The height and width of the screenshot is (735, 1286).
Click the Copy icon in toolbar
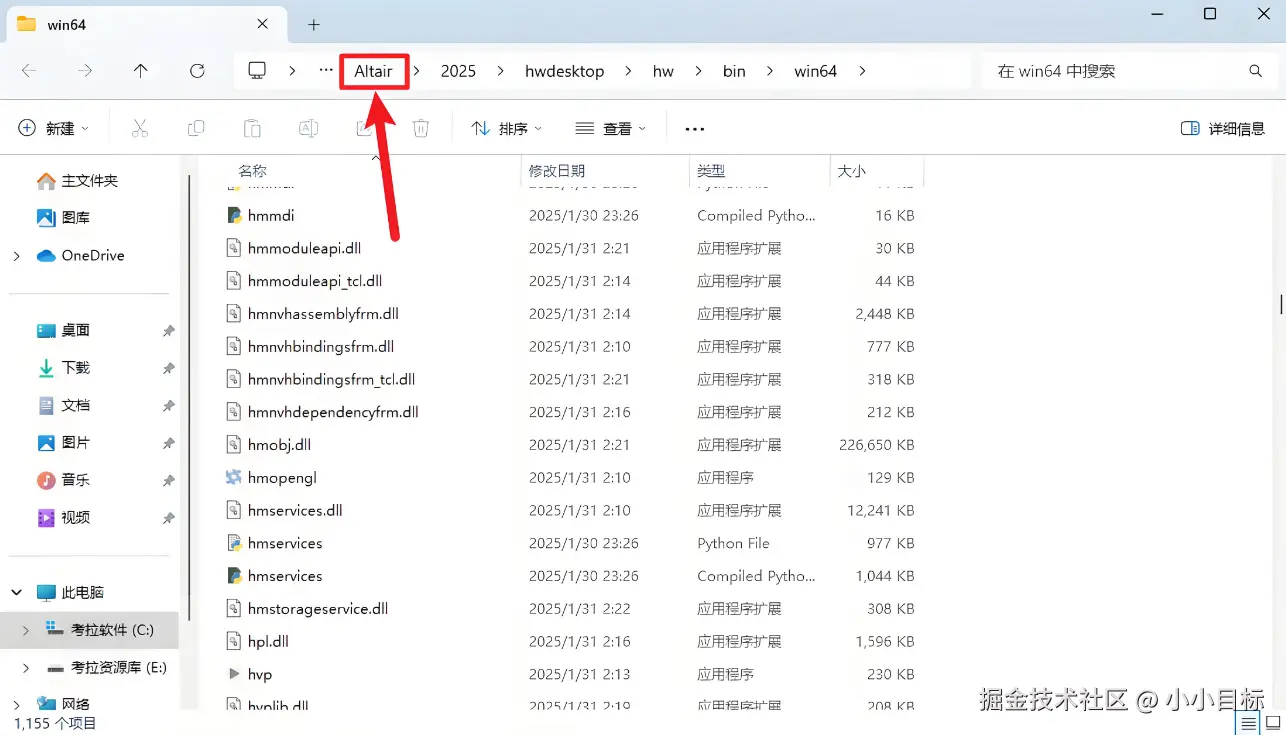pos(196,128)
